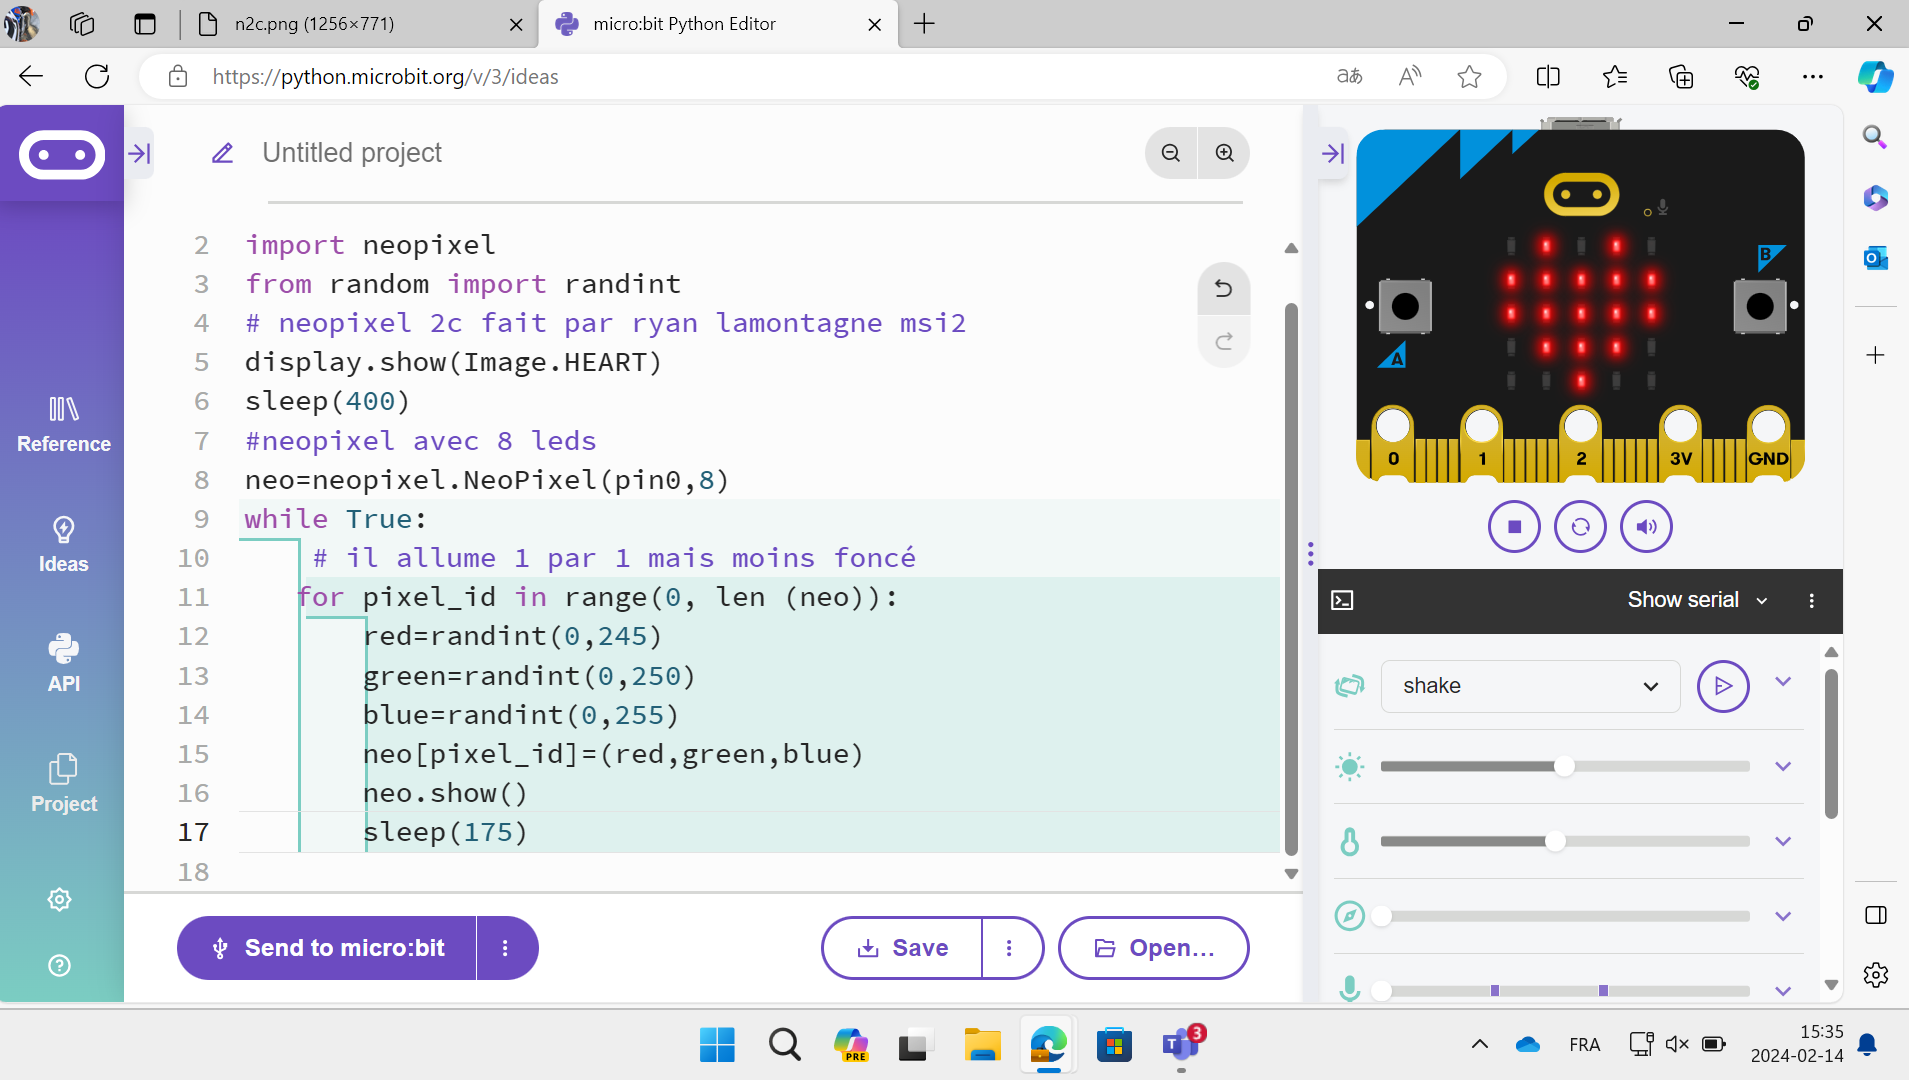The image size is (1909, 1080).
Task: Expand Show serial panel
Action: 1697,600
